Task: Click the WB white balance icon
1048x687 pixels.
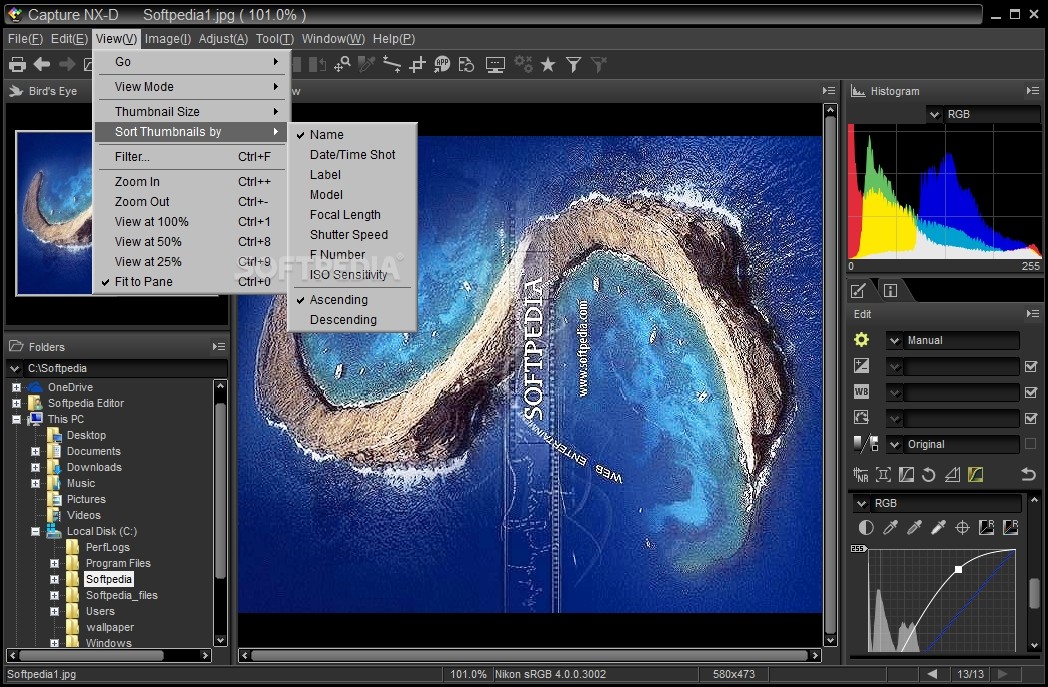Action: (862, 392)
